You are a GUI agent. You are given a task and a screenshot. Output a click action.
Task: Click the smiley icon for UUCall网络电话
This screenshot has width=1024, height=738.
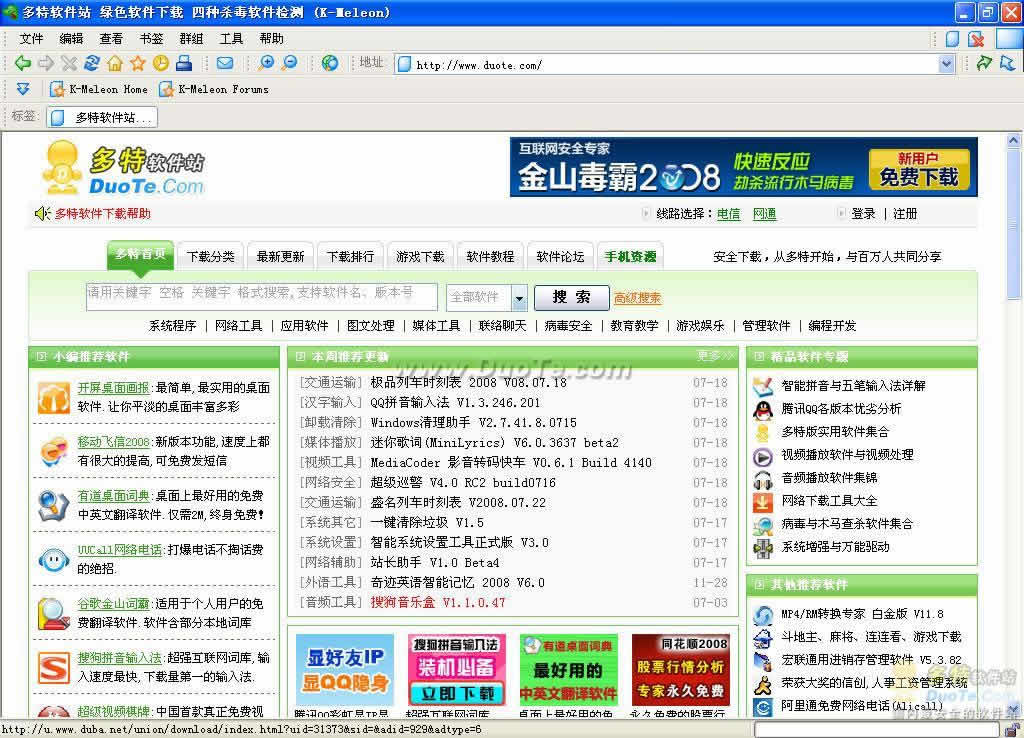pos(54,560)
